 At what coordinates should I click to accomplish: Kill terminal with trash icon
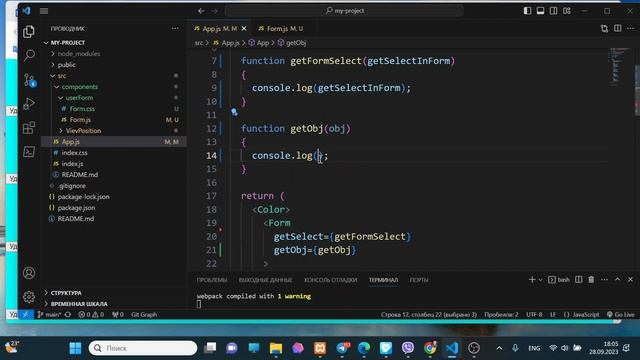click(591, 280)
